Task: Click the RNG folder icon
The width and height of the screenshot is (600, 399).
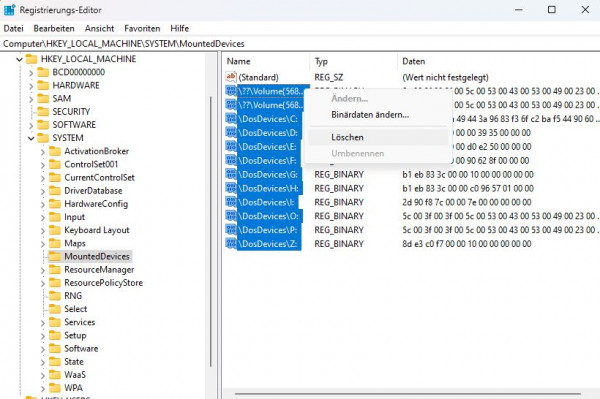Action: (55, 296)
